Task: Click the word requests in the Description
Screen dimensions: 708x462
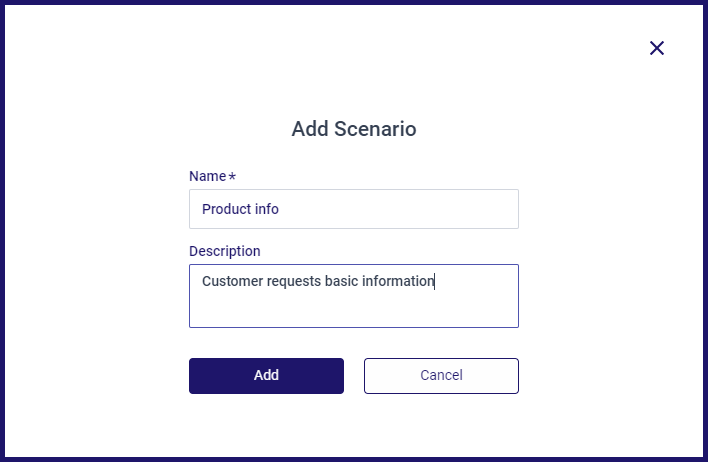Action: point(294,281)
